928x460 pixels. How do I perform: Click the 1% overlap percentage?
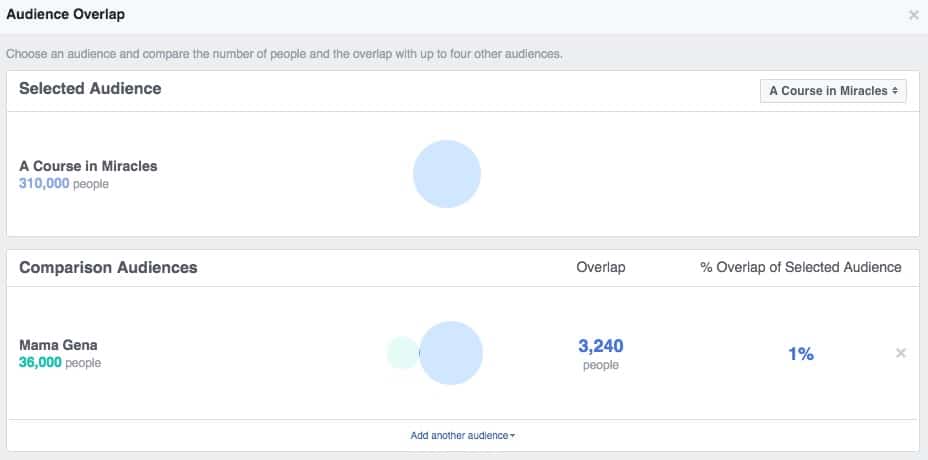coord(801,354)
